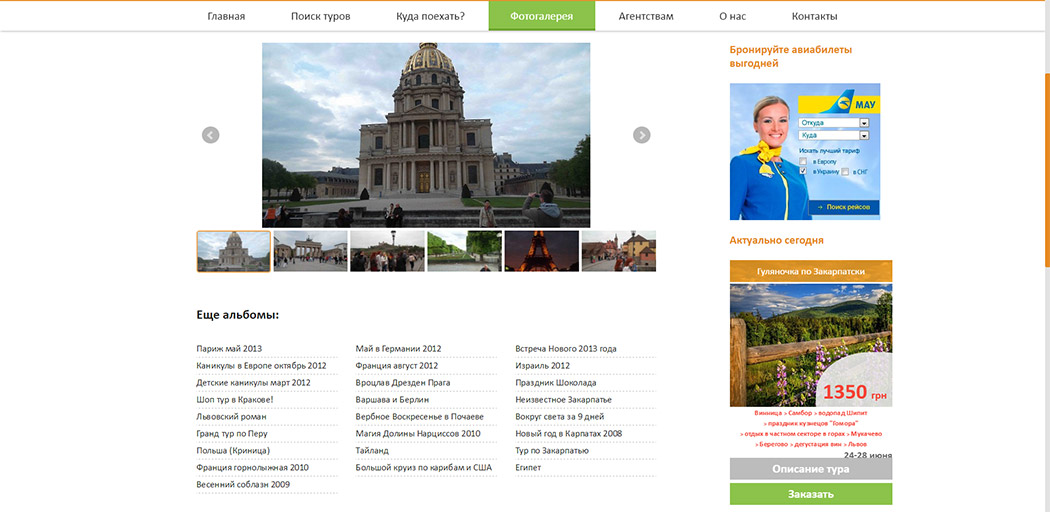
Task: Click the previous photo arrow
Action: (x=210, y=135)
